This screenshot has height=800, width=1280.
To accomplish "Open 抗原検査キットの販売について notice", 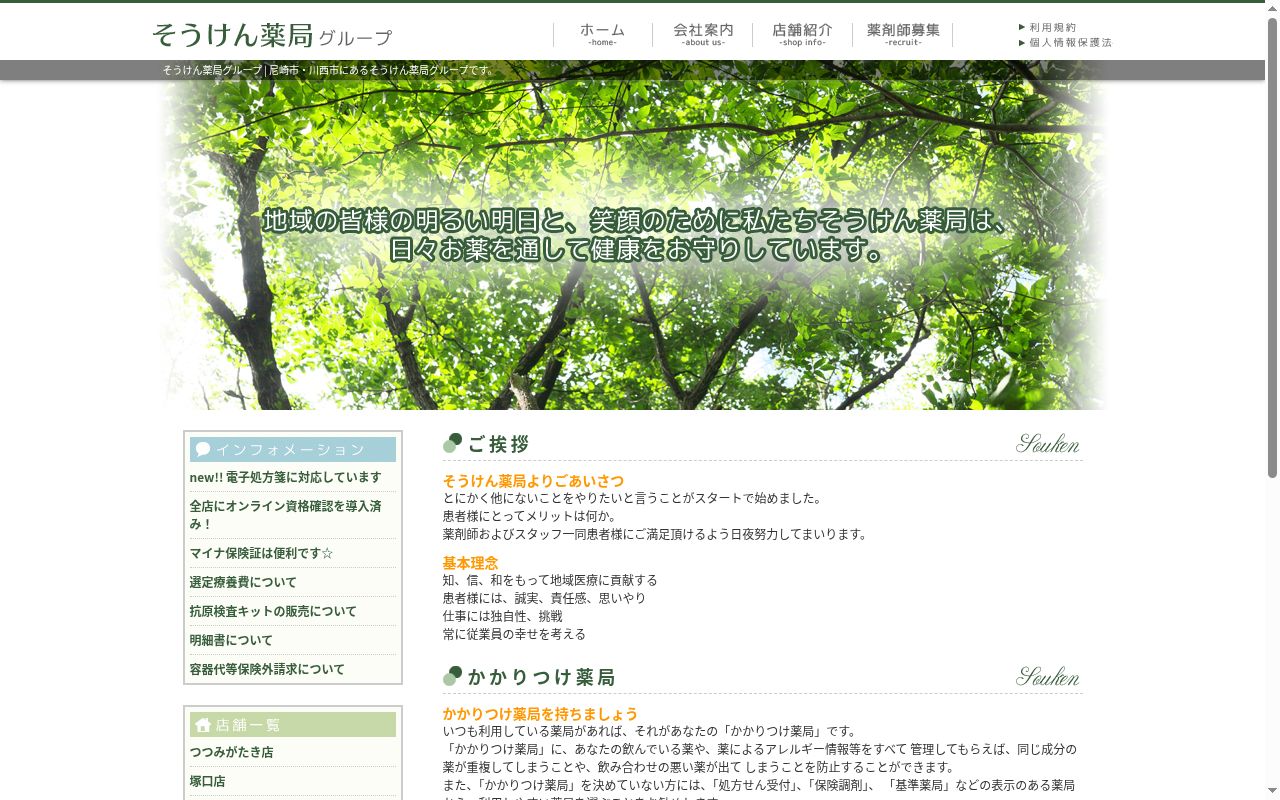I will (x=273, y=611).
